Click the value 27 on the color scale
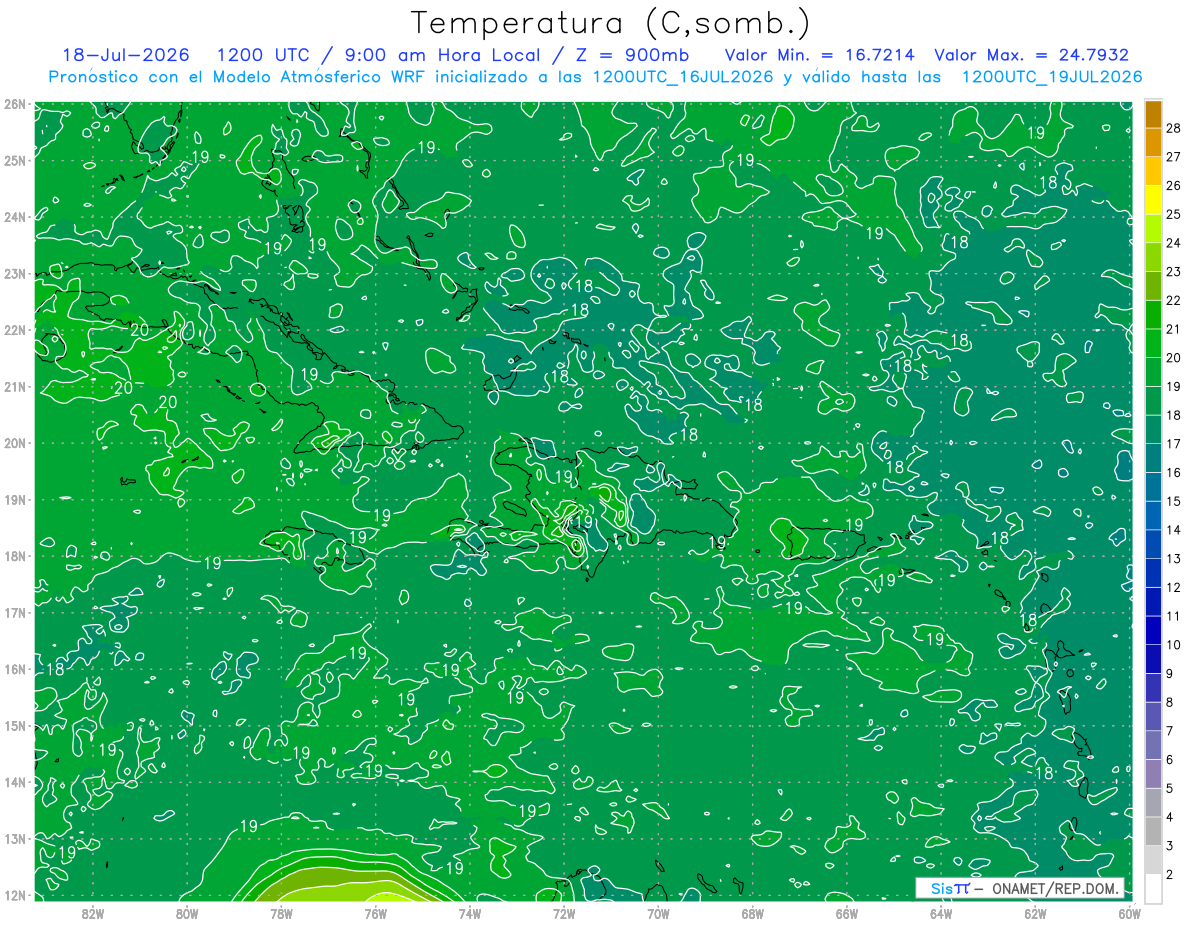The width and height of the screenshot is (1200, 927). pos(1174,155)
